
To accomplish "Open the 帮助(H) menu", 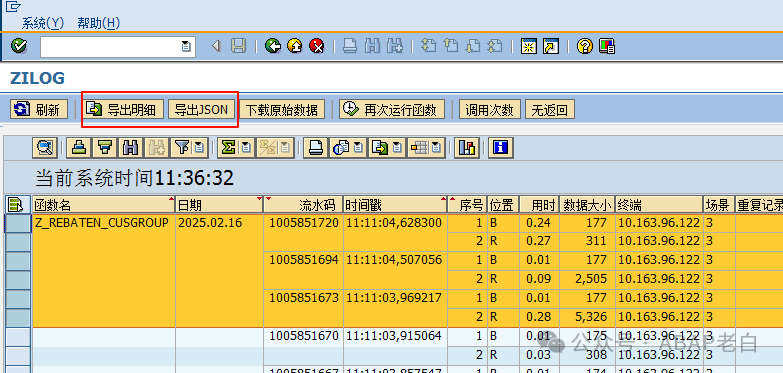I will [99, 23].
